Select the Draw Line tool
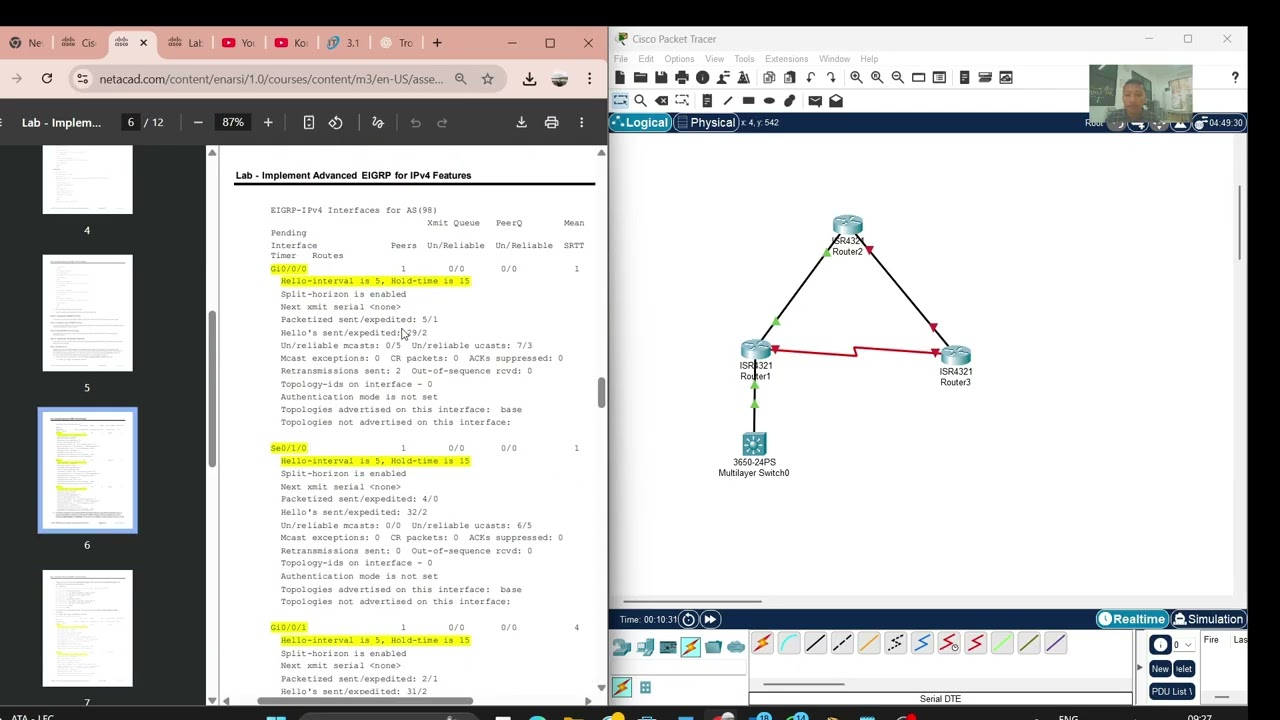This screenshot has width=1280, height=720. [727, 100]
